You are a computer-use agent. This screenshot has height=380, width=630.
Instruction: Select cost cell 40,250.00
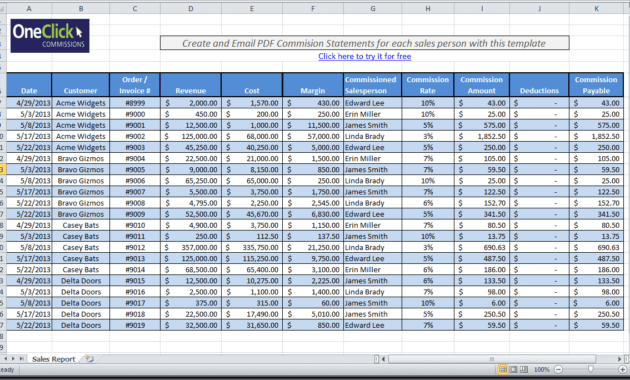tap(252, 147)
